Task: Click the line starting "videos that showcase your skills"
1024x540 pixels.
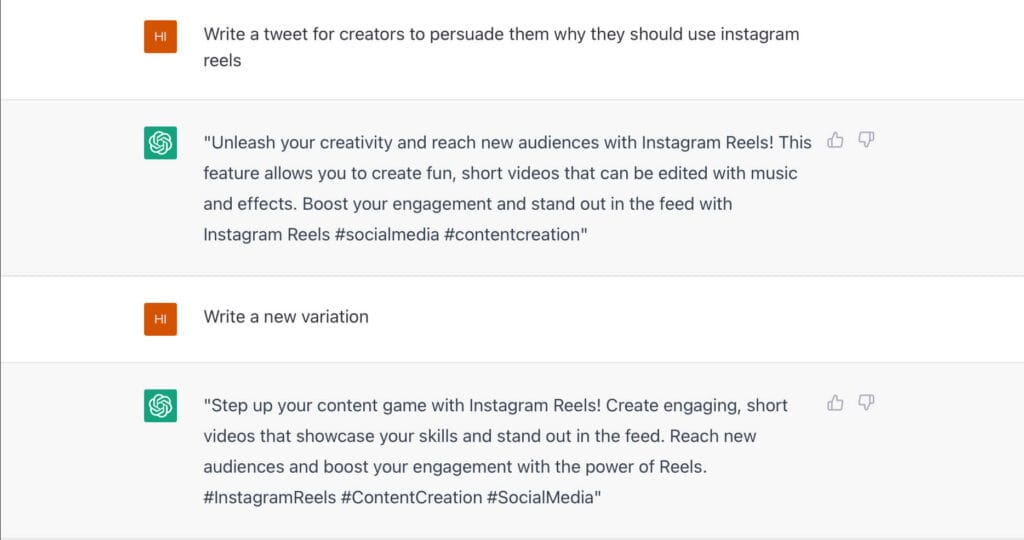Action: 479,436
